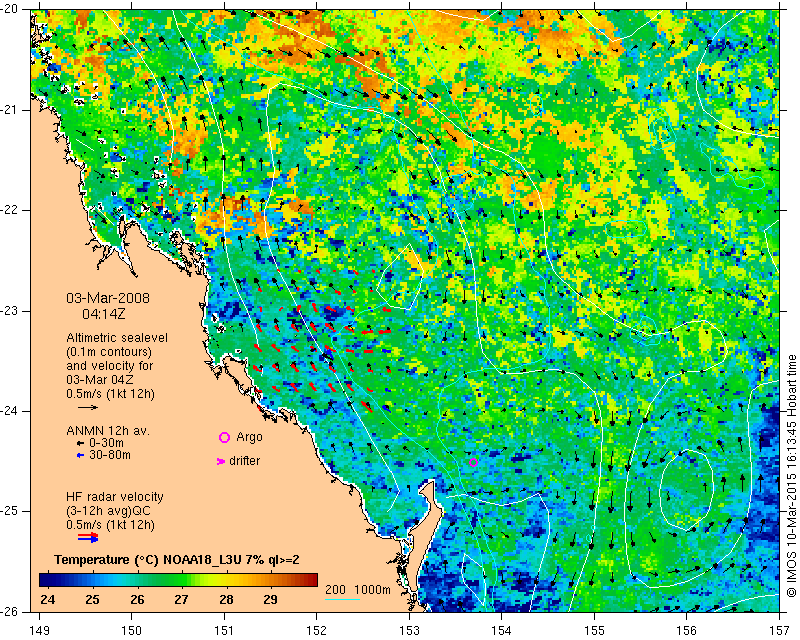Click the colorbar value 24
Screen dimensions: 800x640
pos(47,599)
